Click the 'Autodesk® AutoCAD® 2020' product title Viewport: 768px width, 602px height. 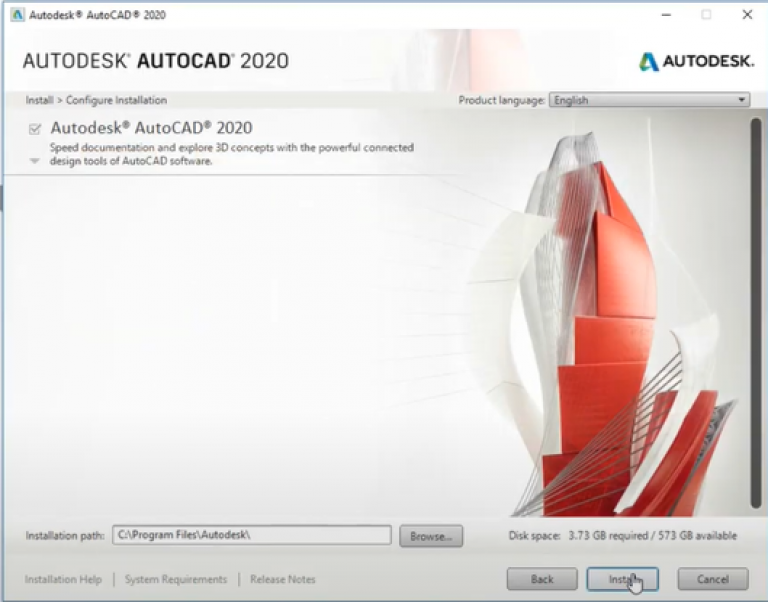151,128
